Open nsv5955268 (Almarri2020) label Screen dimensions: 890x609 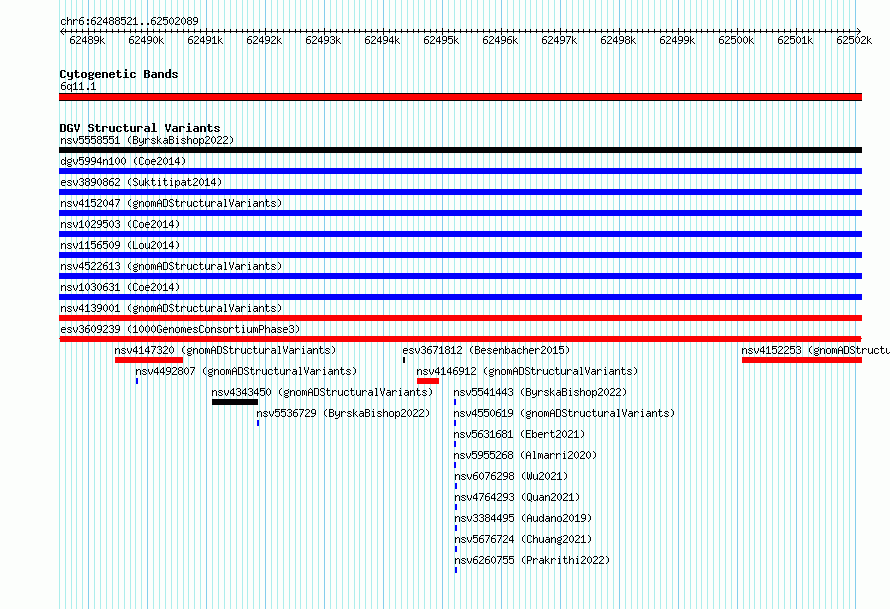(x=526, y=455)
